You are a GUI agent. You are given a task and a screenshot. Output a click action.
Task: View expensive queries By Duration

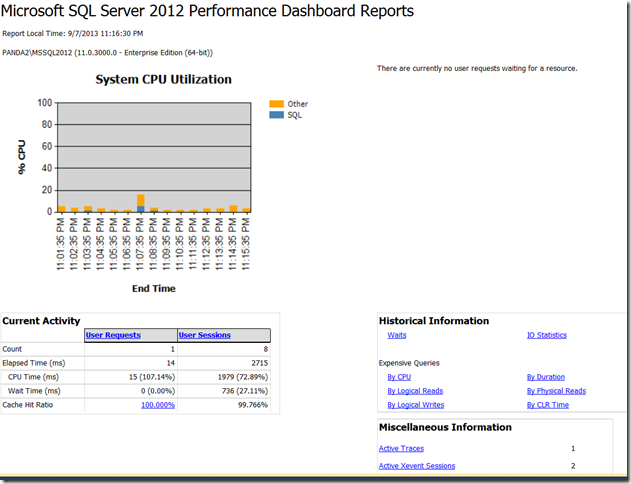tap(545, 377)
